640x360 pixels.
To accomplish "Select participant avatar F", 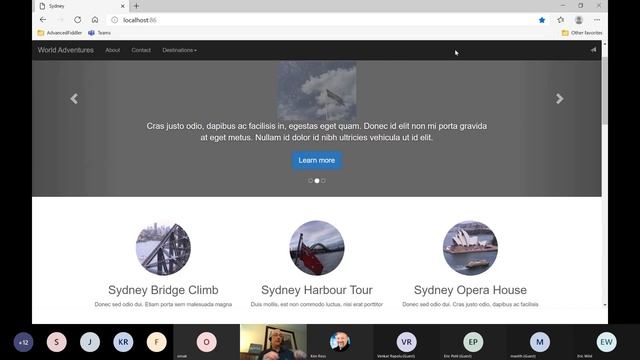I will click(156, 342).
